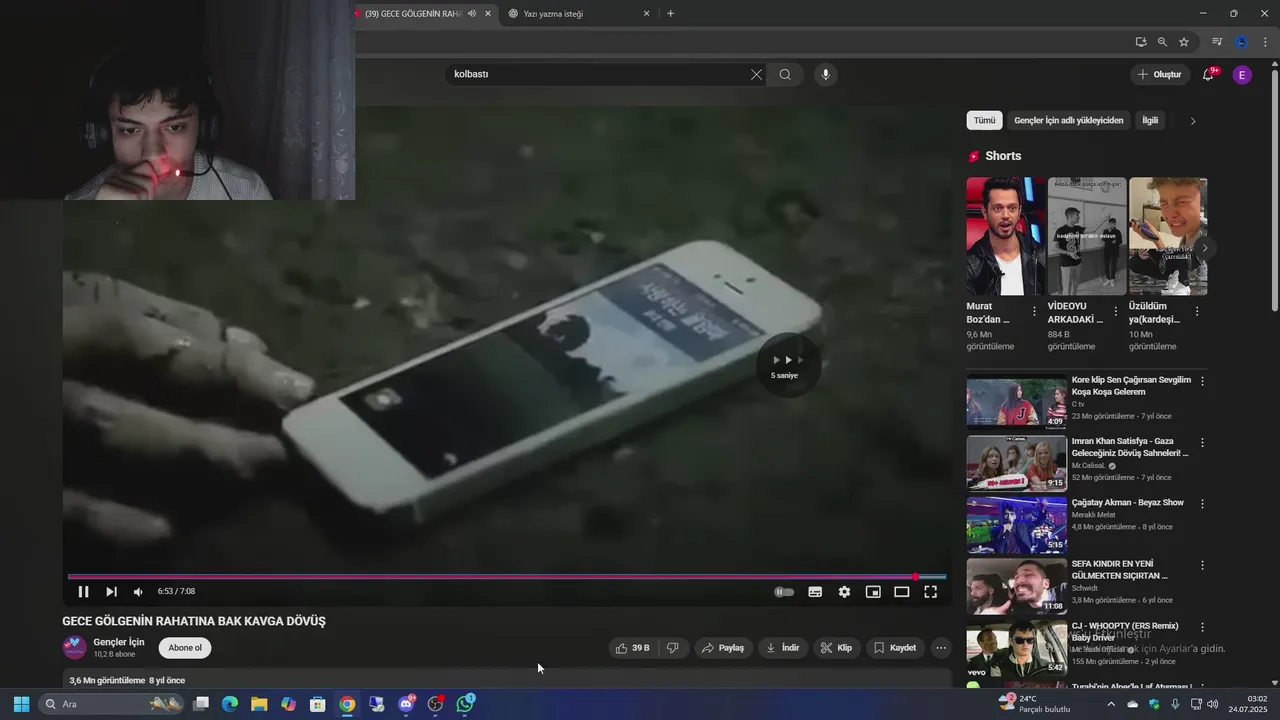Open the Murat Boz'dan Short thumbnail
Viewport: 1280px width, 720px height.
(x=1006, y=236)
